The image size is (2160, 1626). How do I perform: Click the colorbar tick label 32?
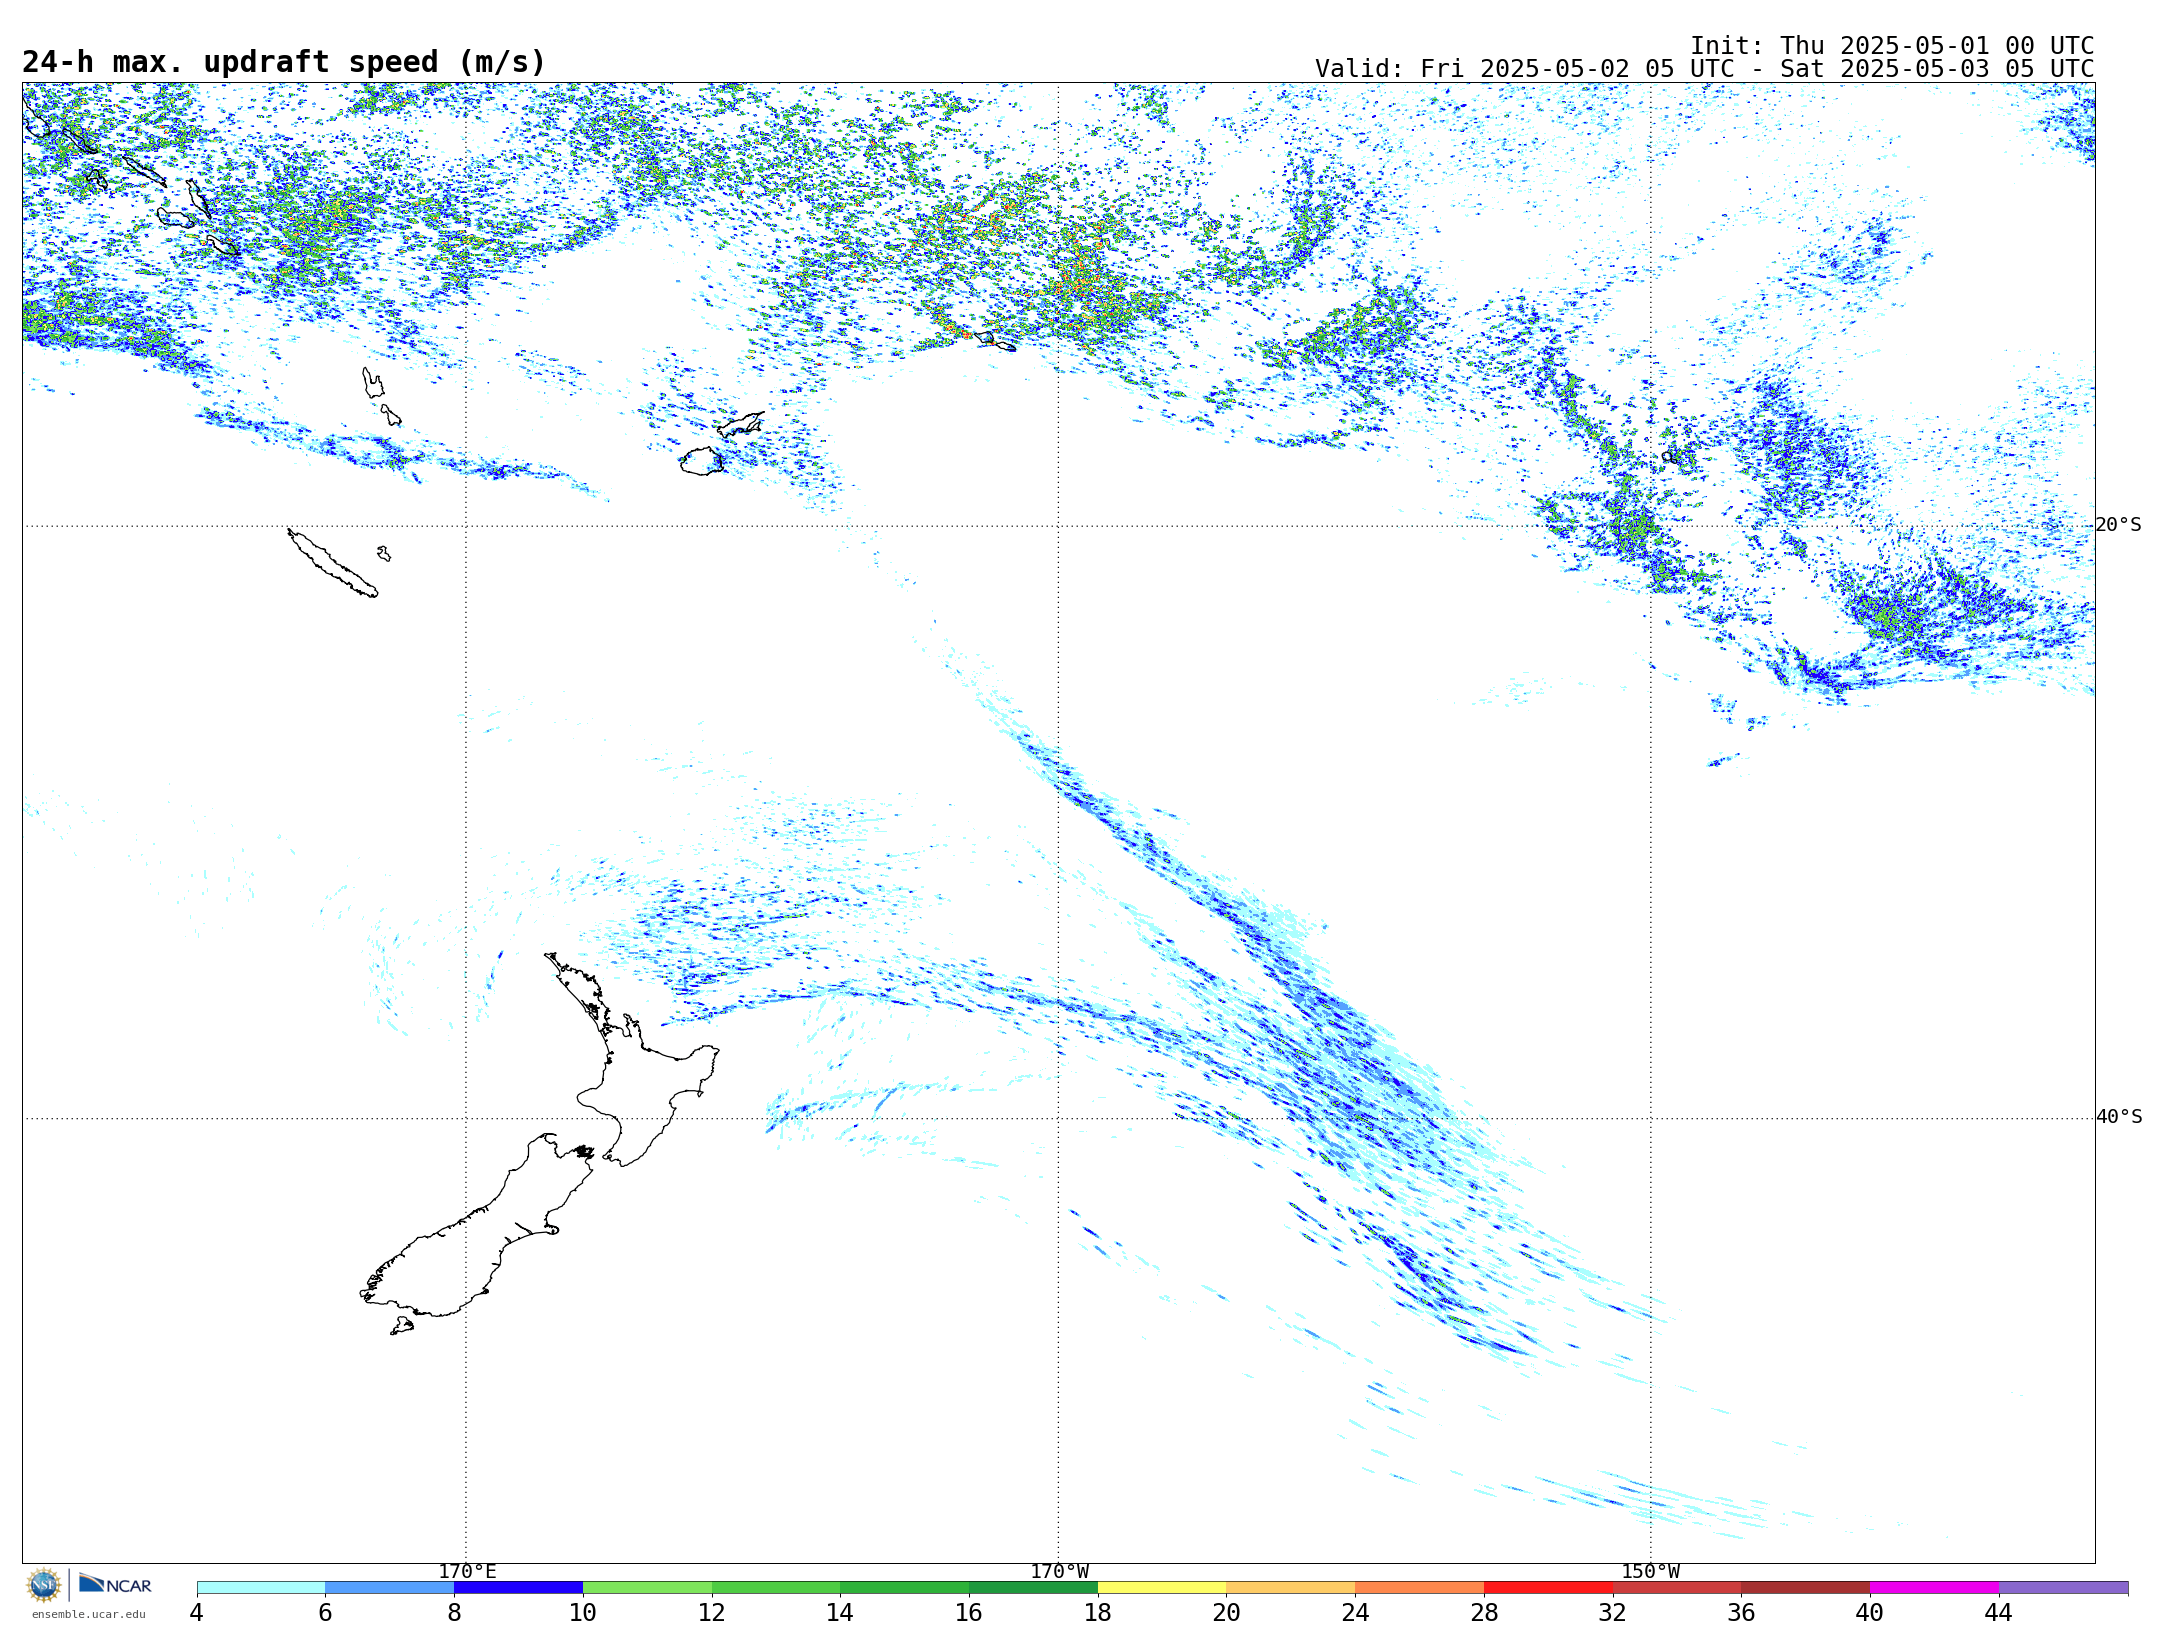[1613, 1613]
